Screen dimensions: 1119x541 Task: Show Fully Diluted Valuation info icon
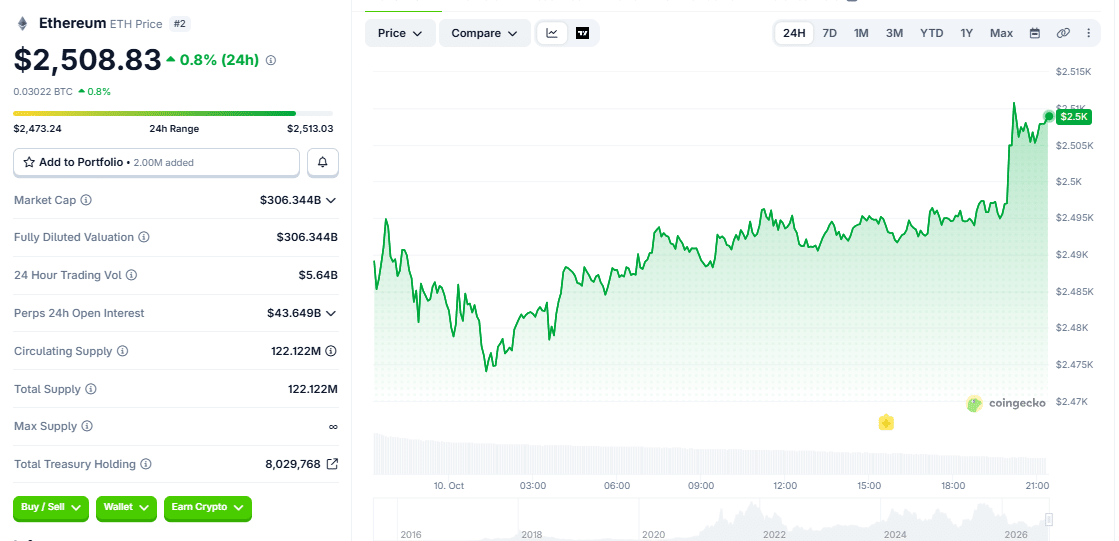coord(143,237)
